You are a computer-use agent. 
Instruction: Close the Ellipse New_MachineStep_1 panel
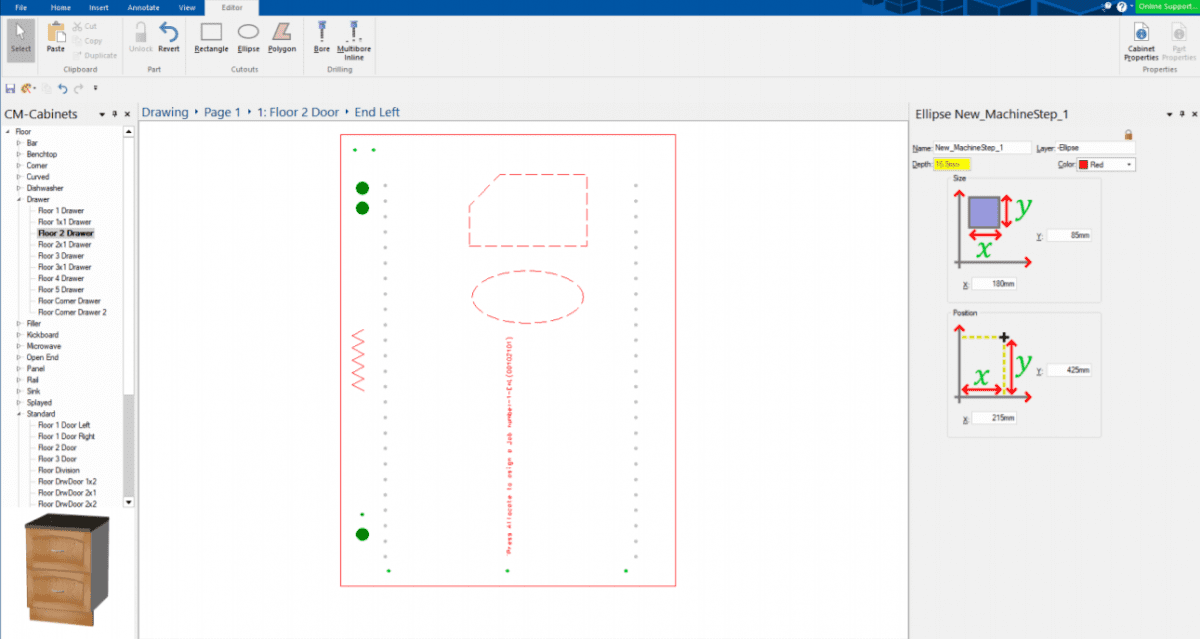1193,114
